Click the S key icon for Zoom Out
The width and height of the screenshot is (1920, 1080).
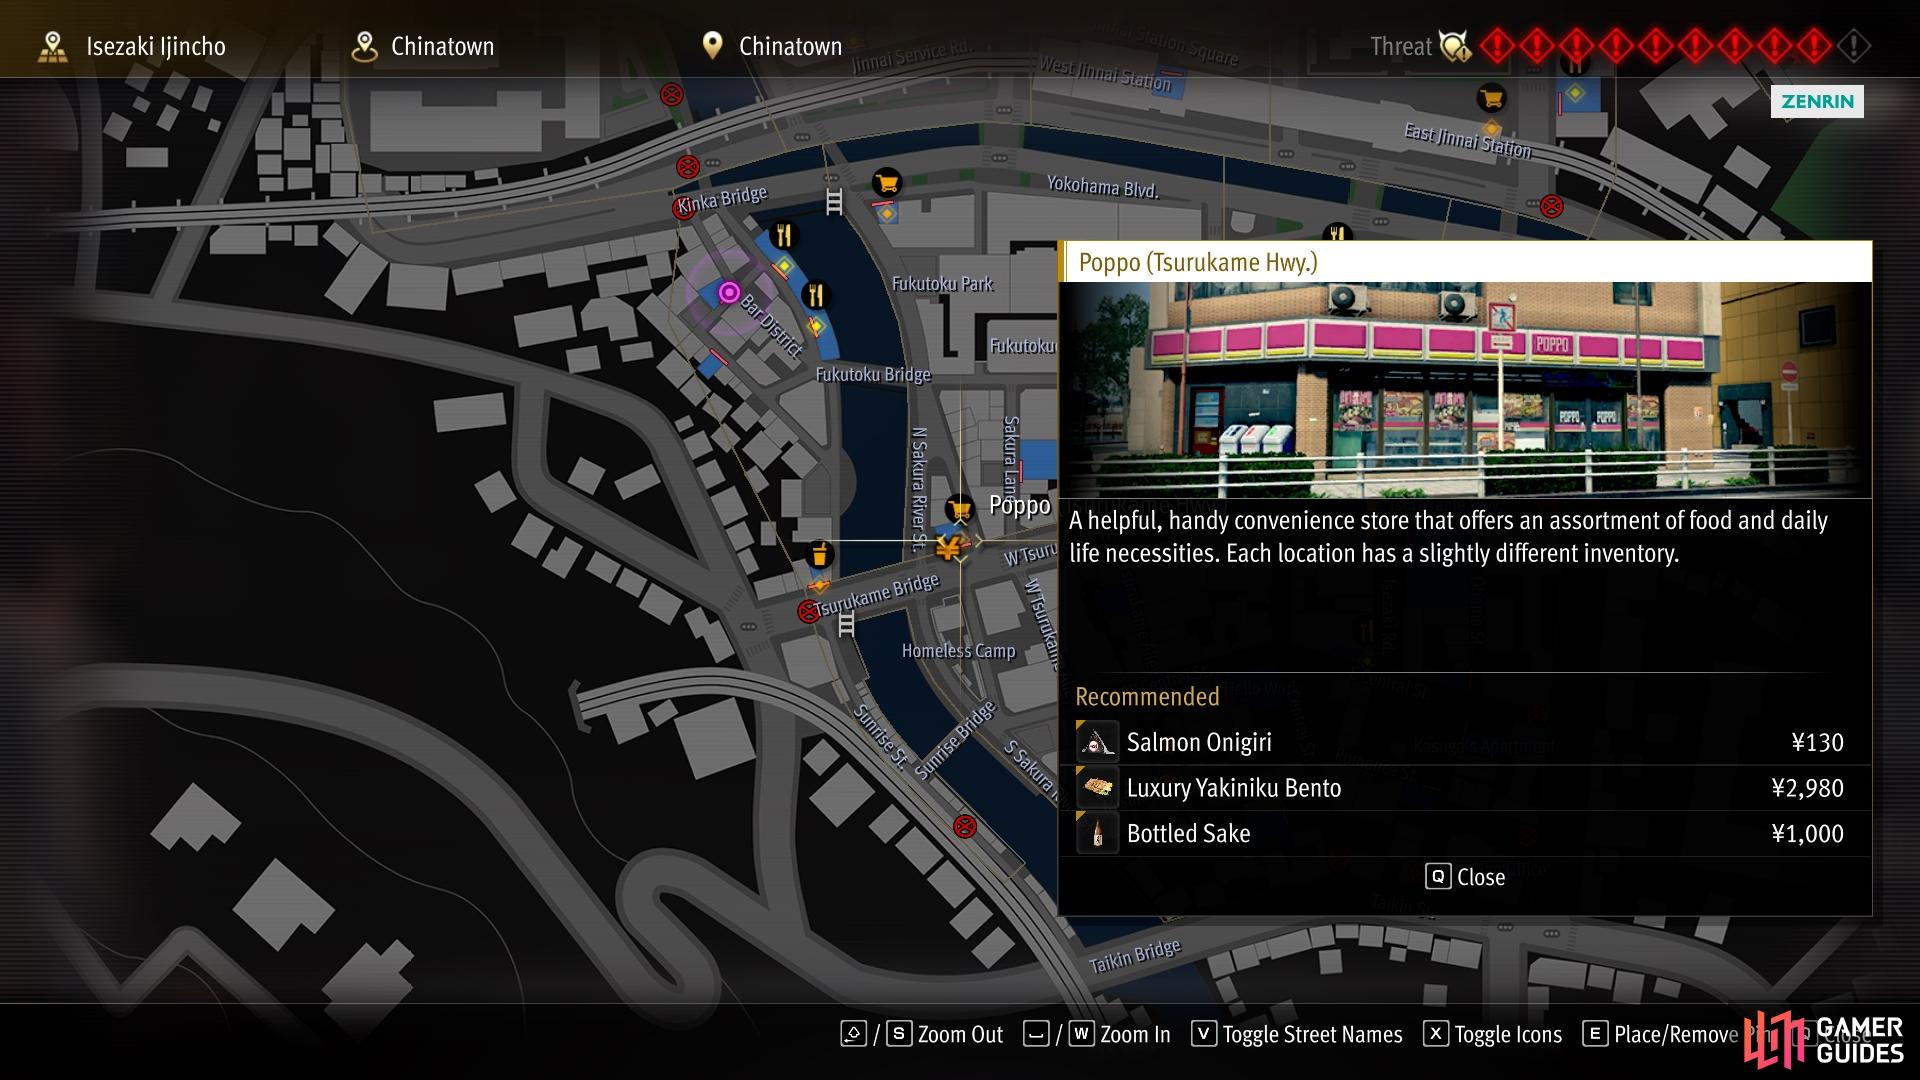[x=899, y=1034]
